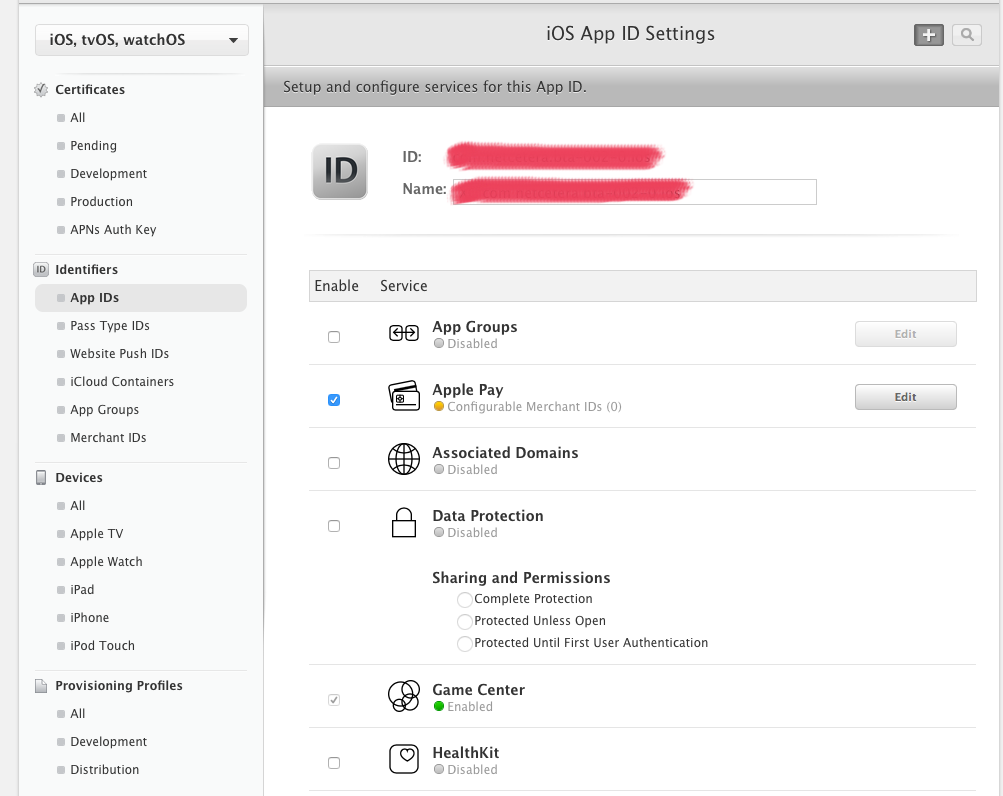Click the plus add button icon
Screen dimensions: 1003x796
tap(928, 35)
